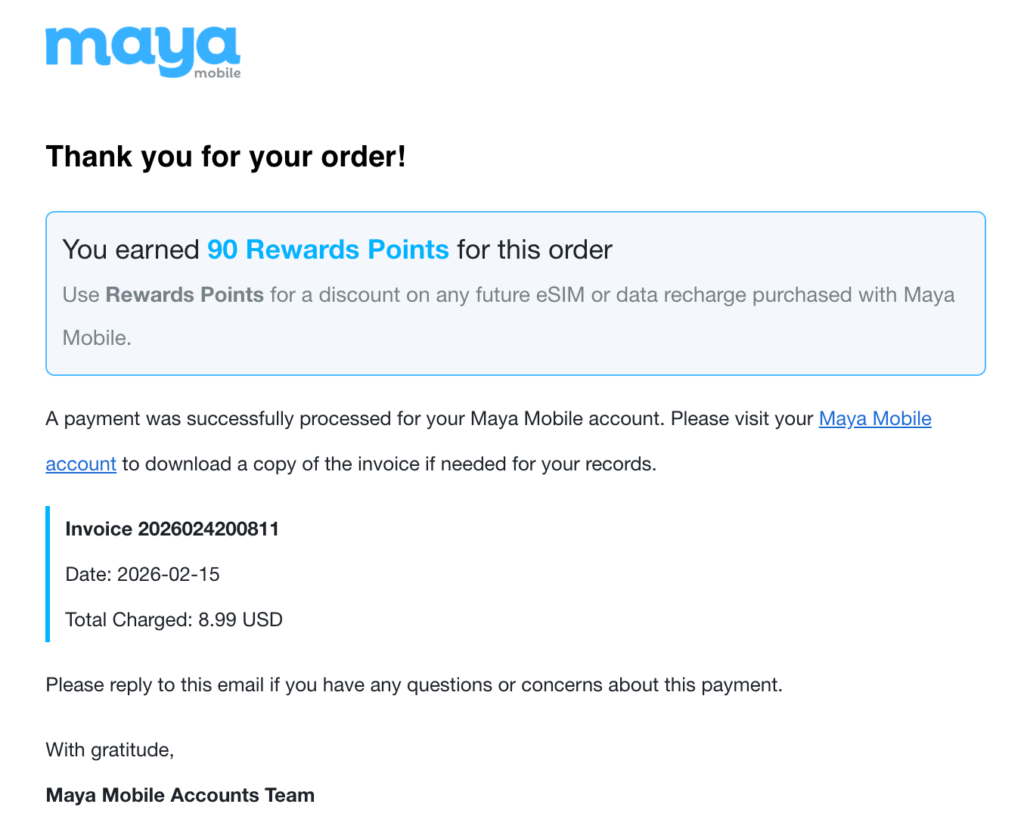Select the 'You earned' headline text

pos(130,249)
